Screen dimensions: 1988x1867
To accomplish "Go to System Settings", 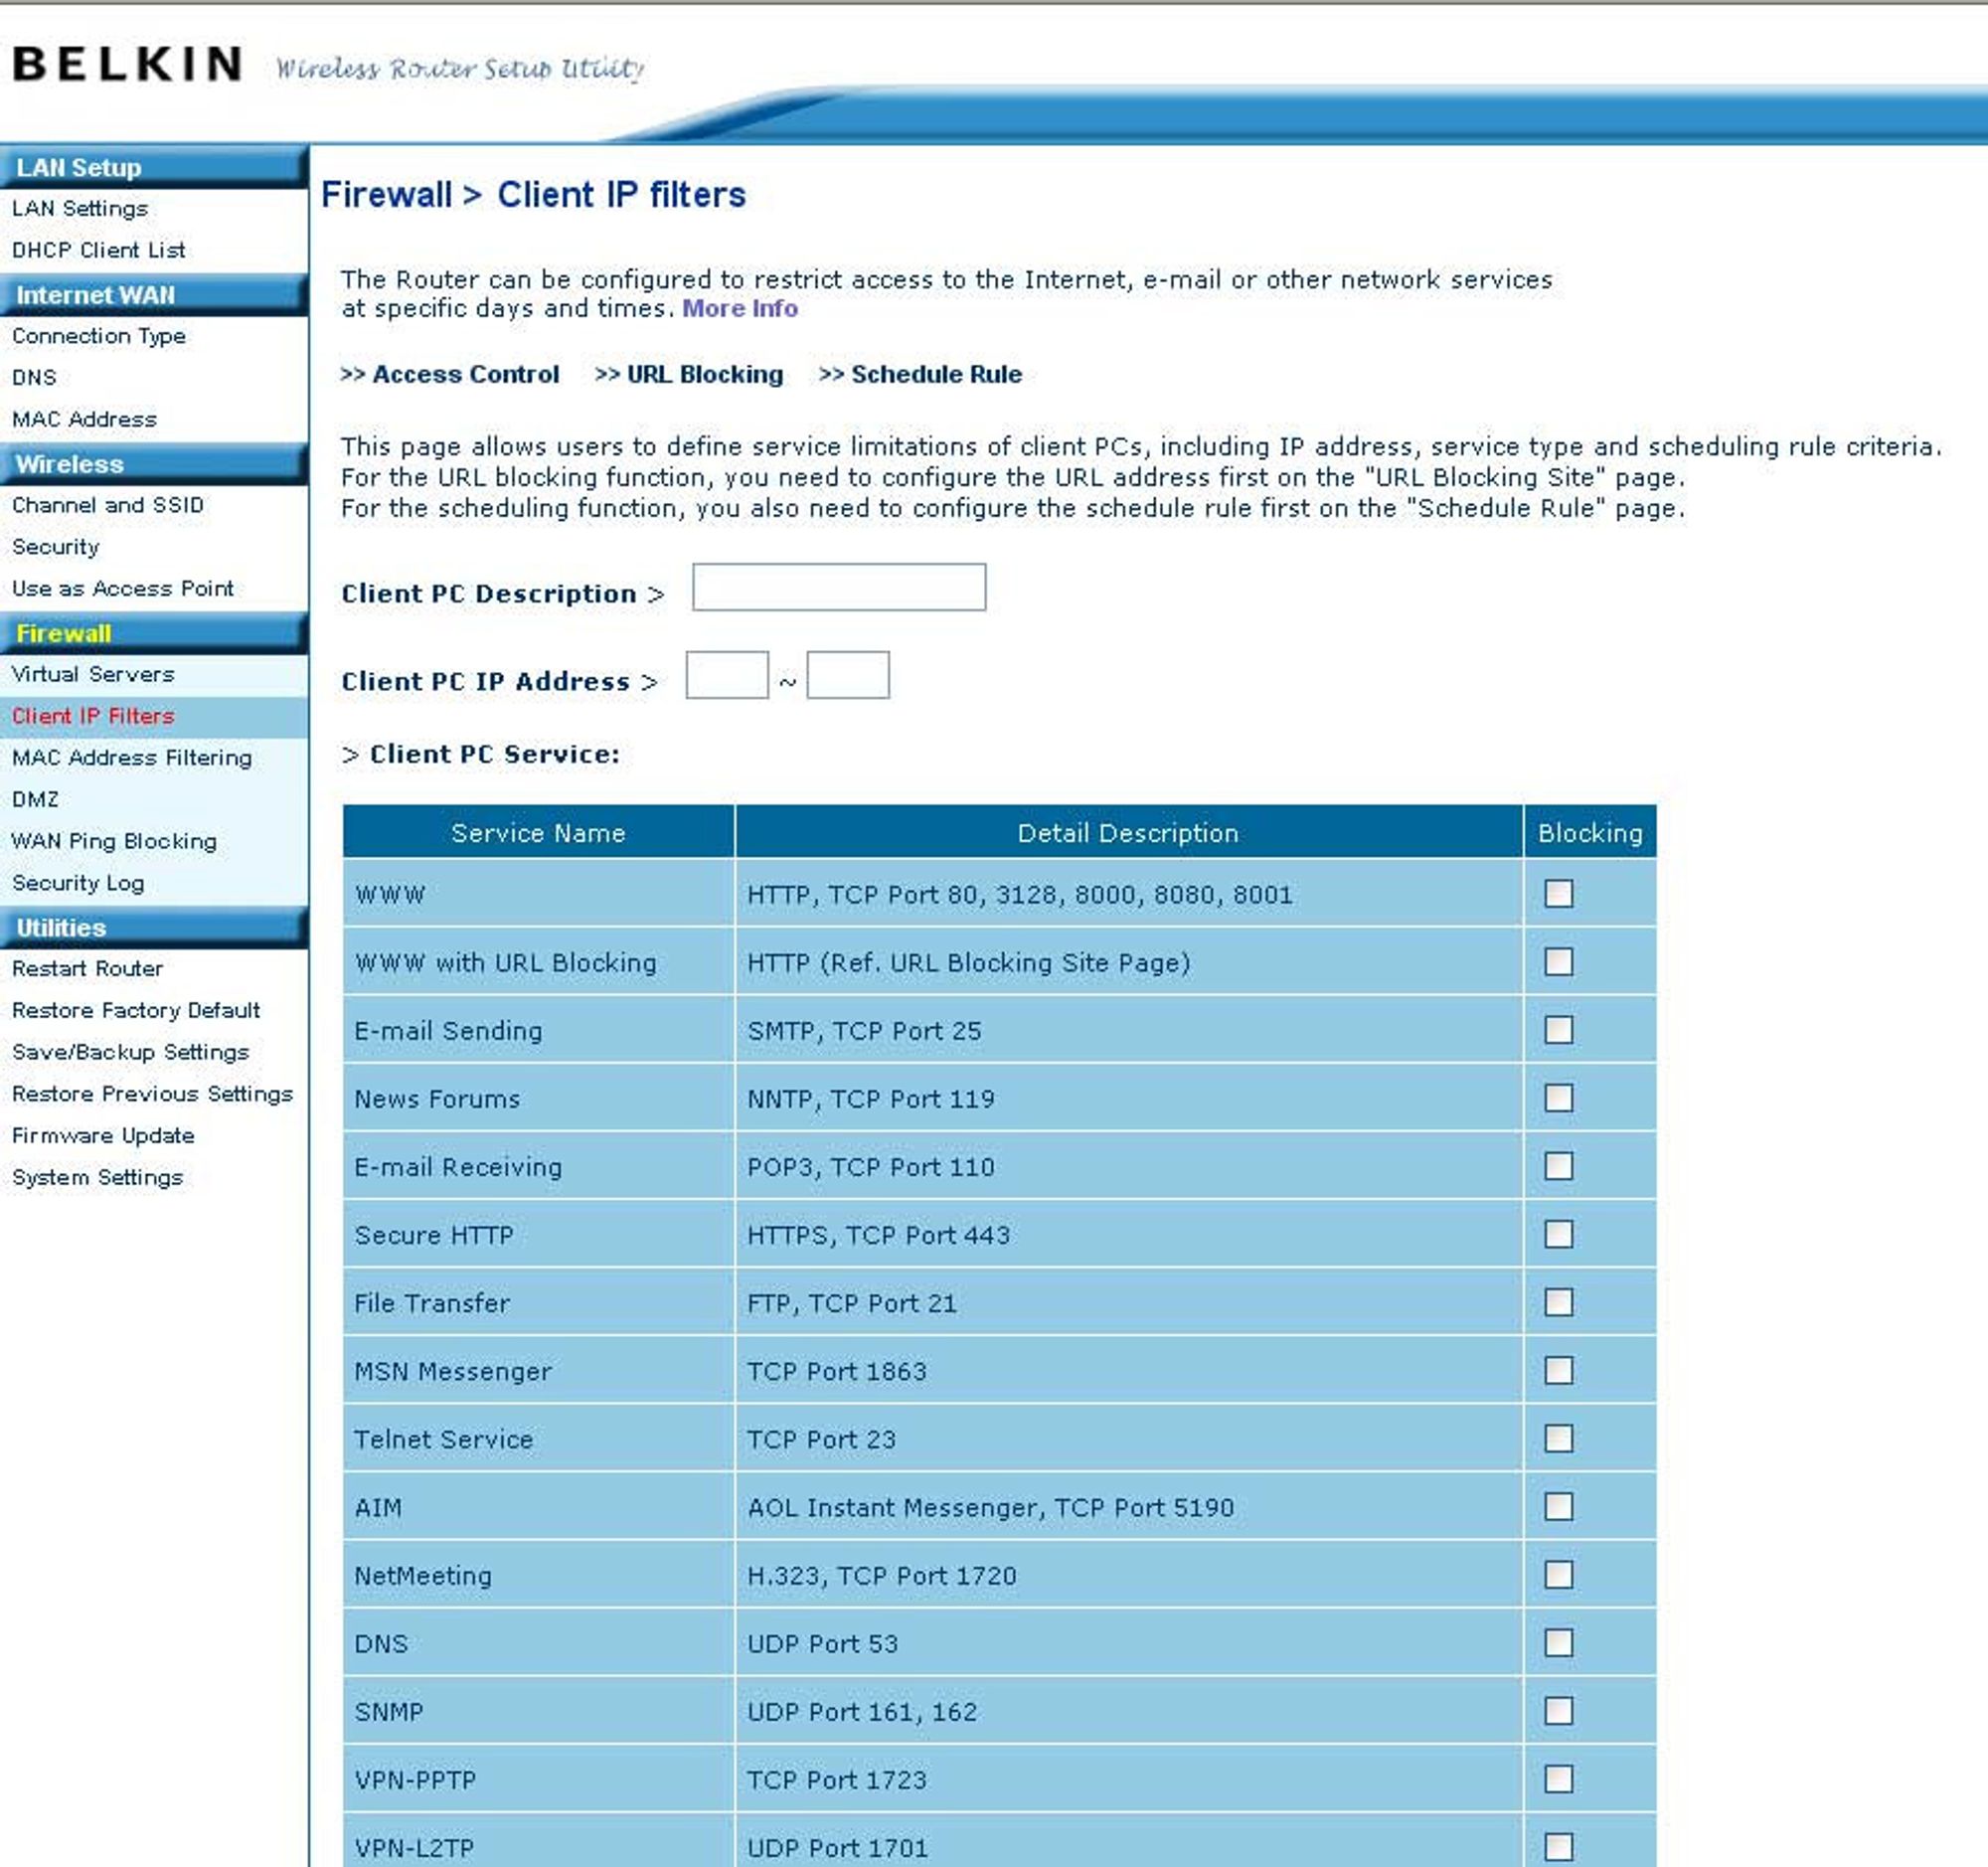I will click(97, 1177).
